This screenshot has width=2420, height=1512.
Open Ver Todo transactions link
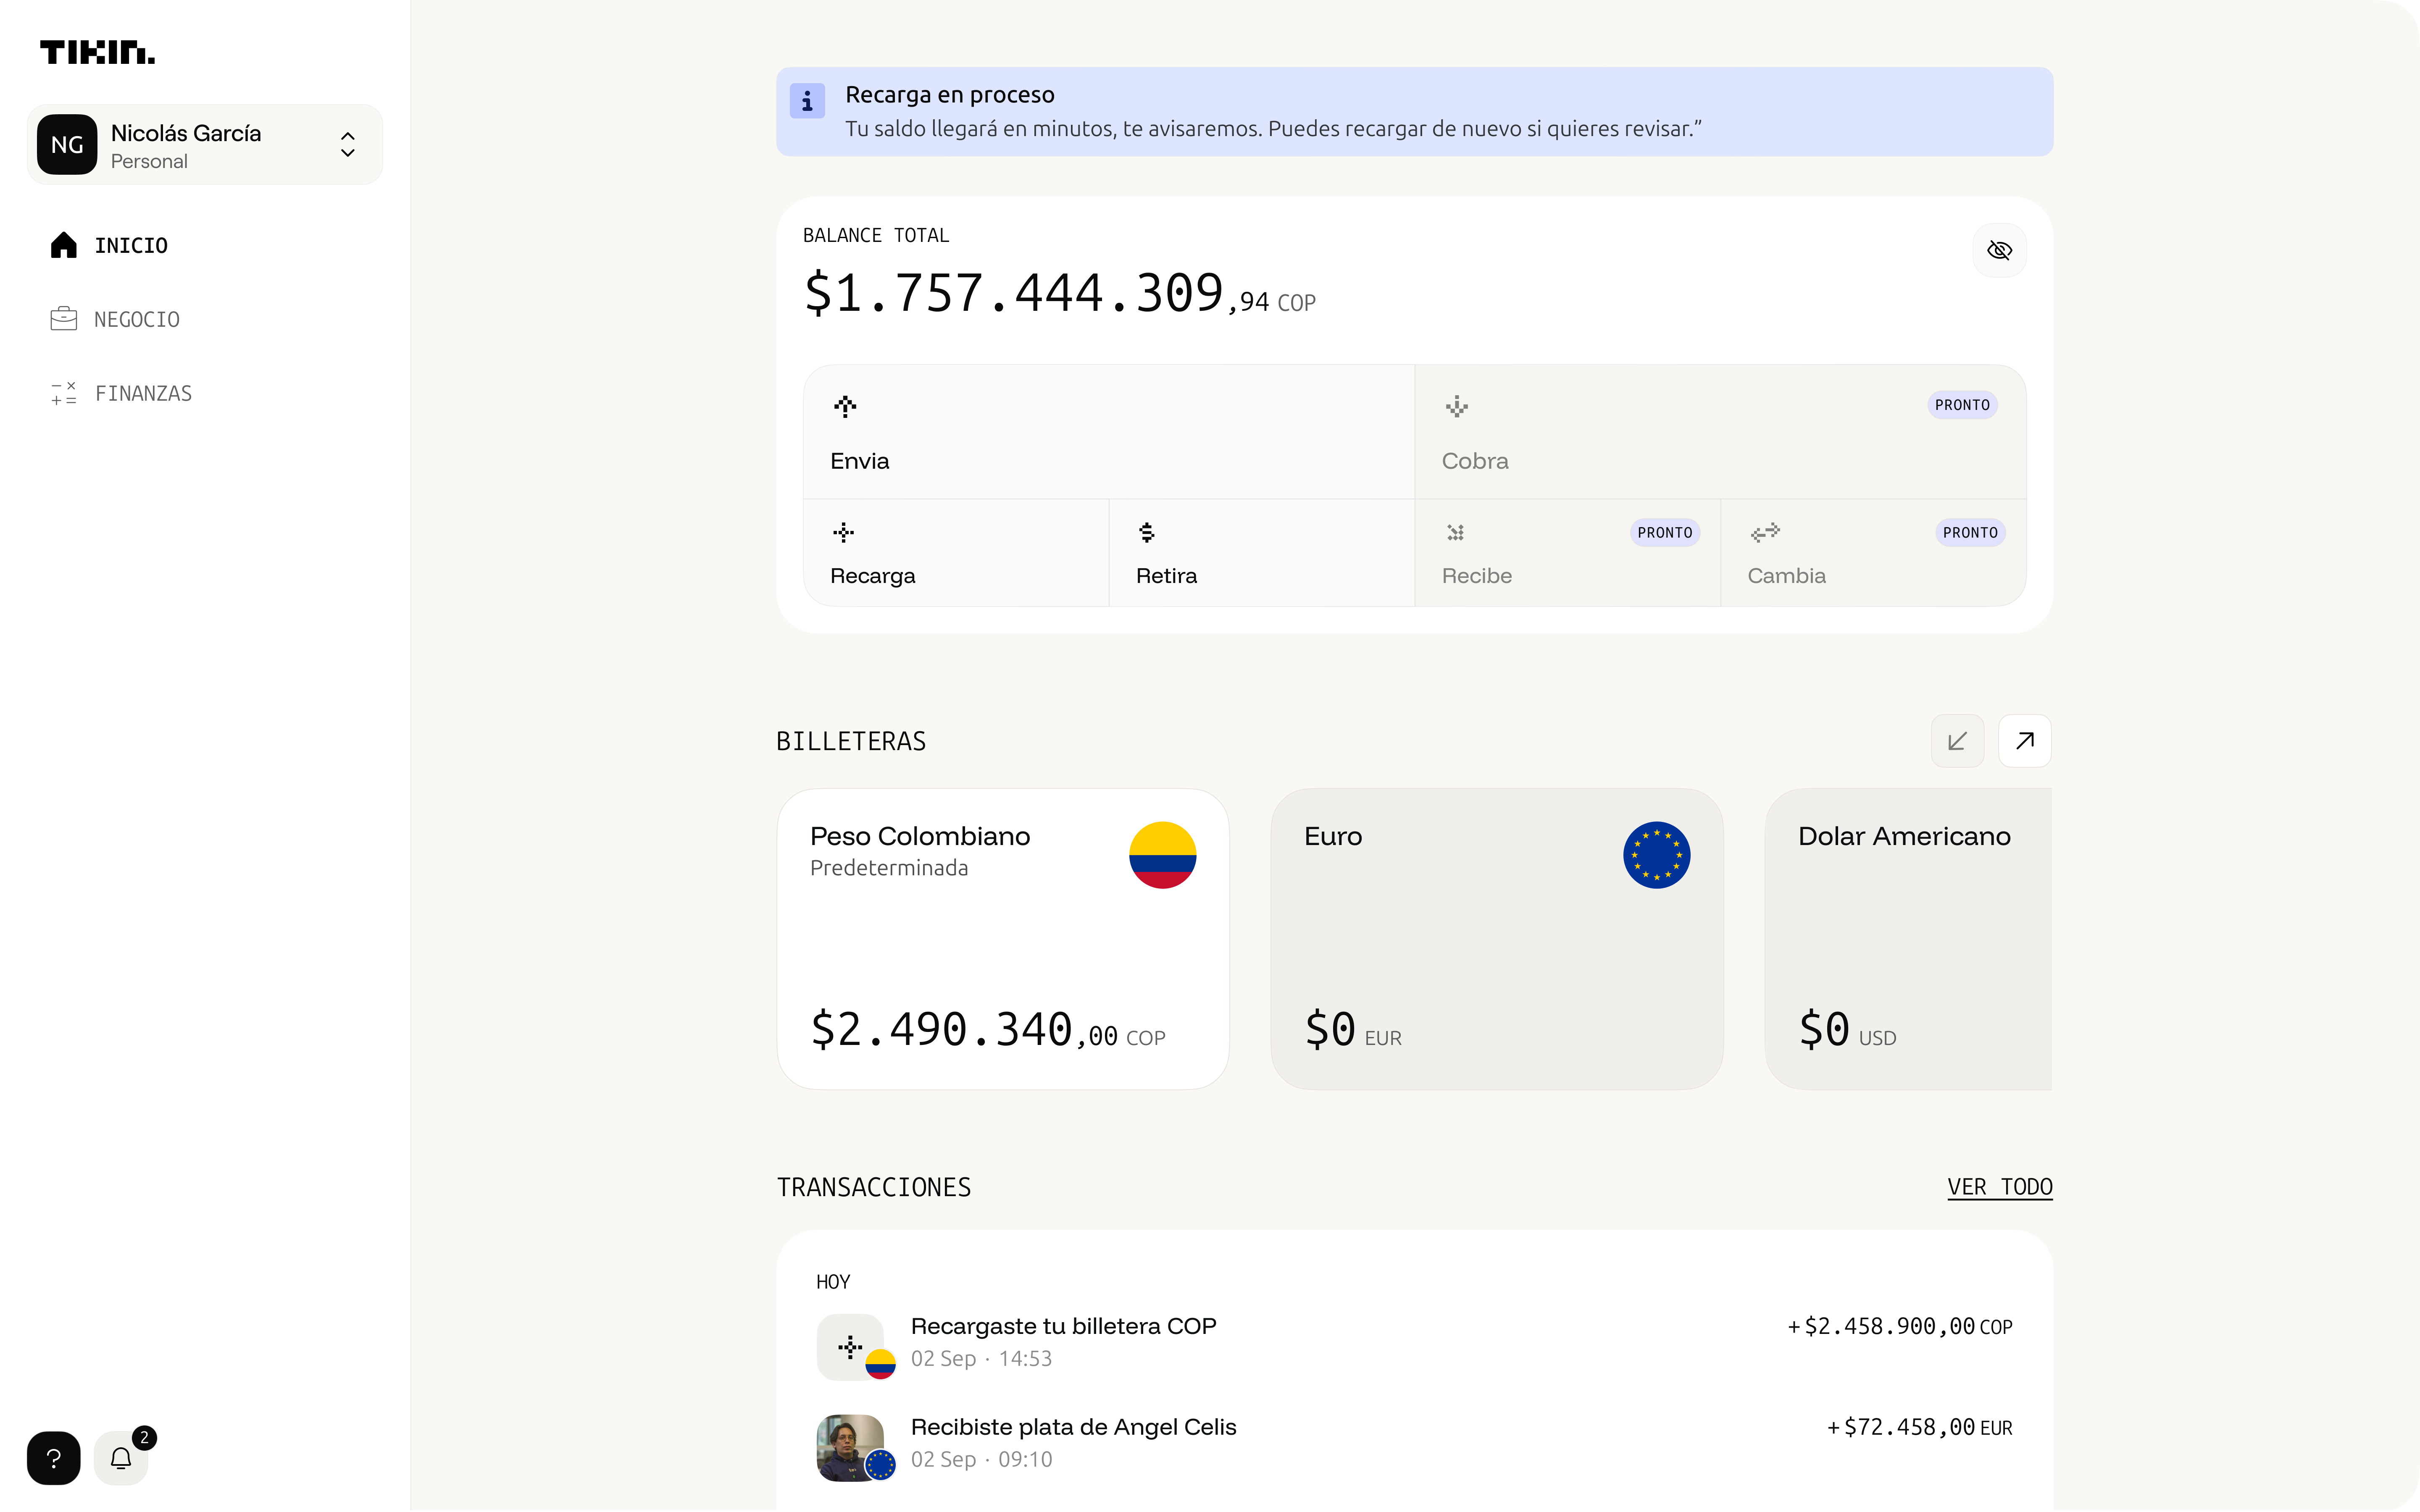click(2000, 1187)
